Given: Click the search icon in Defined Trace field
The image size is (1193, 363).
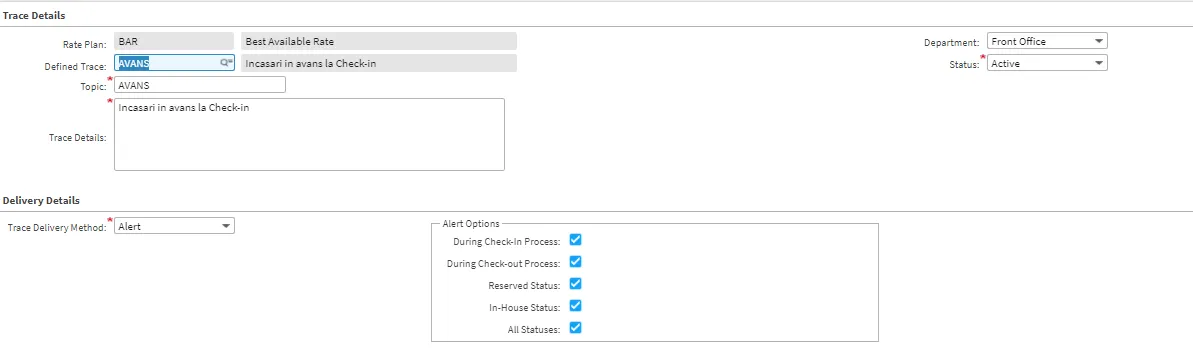Looking at the screenshot, I should click(x=226, y=63).
